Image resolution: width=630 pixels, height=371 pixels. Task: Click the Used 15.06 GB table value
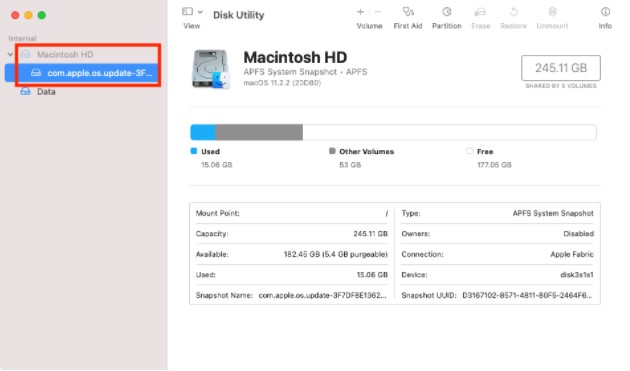tap(372, 275)
